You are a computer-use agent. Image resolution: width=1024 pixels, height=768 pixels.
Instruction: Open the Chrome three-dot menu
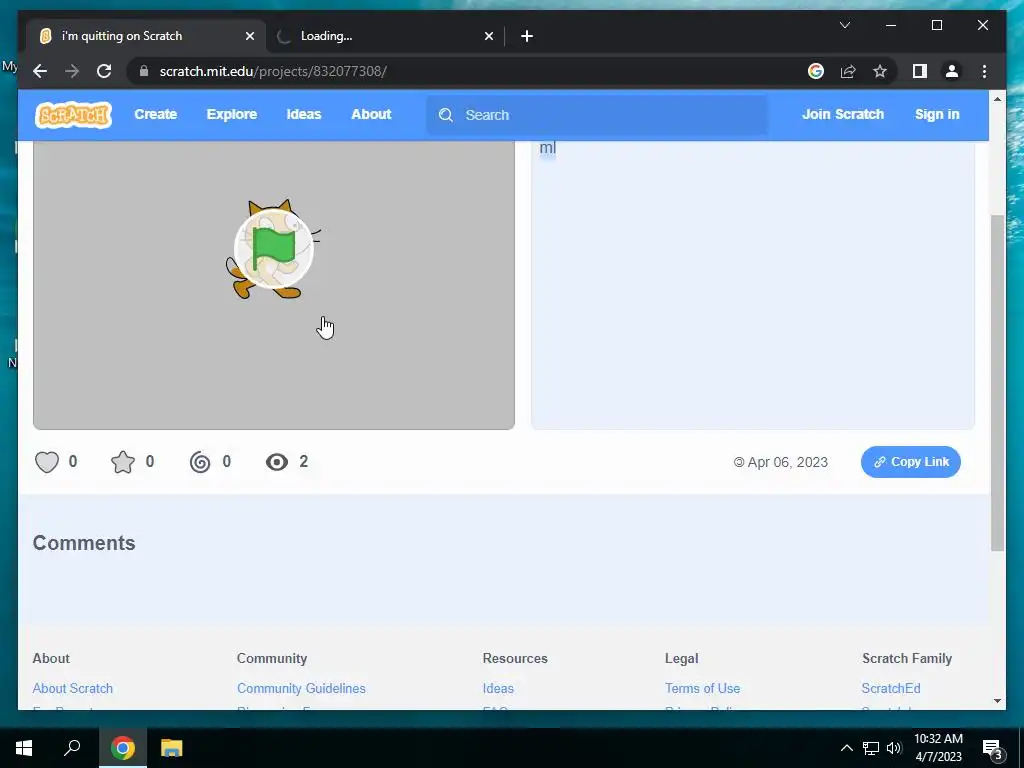tap(984, 71)
